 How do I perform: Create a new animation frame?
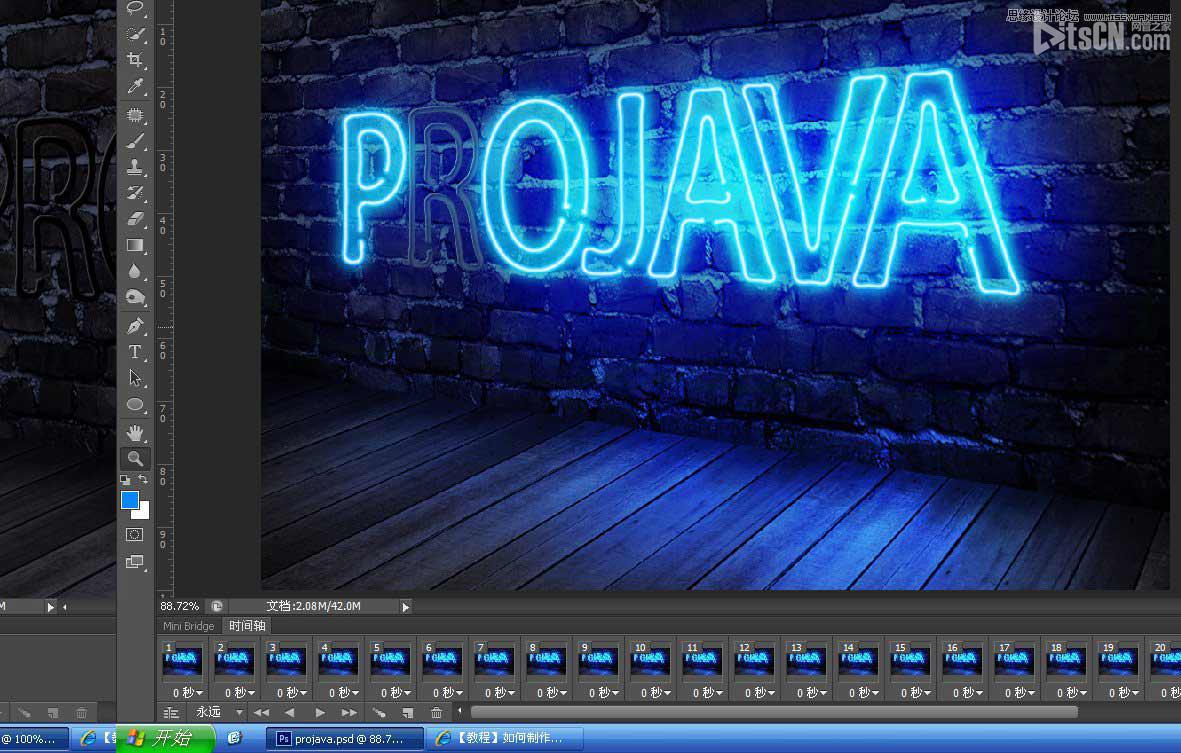tap(407, 712)
